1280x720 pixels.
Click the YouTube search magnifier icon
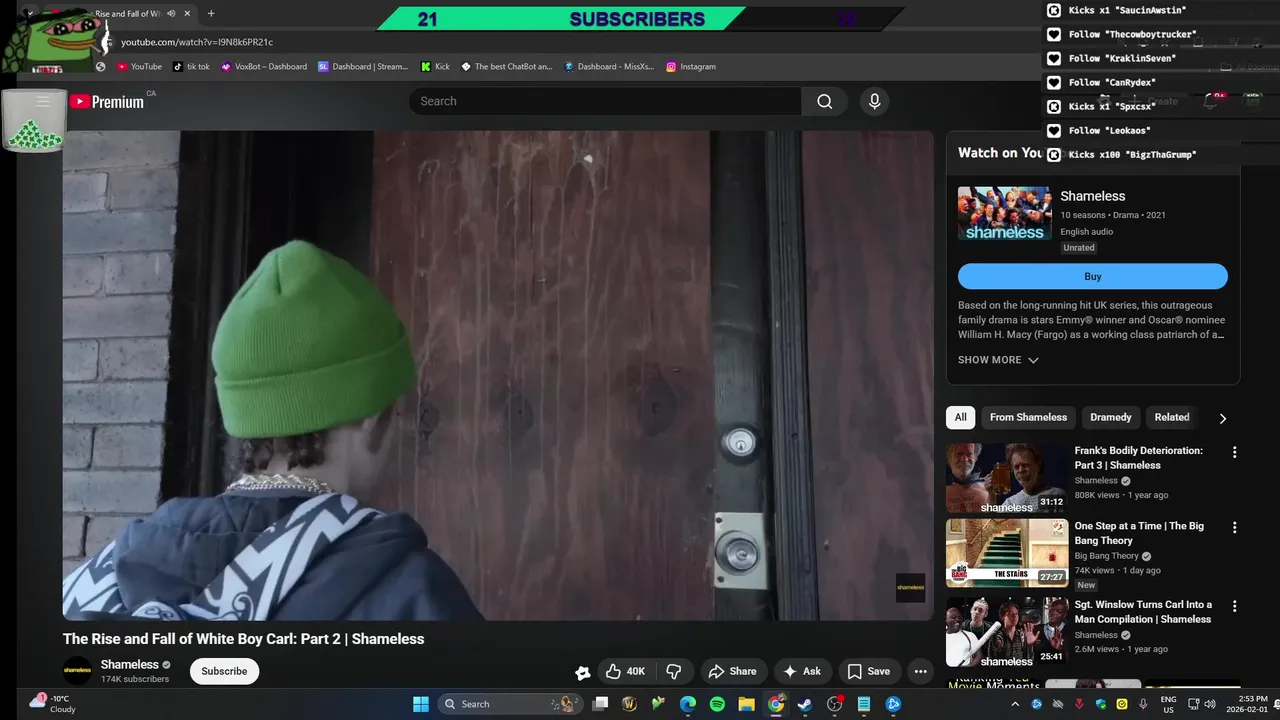(824, 101)
